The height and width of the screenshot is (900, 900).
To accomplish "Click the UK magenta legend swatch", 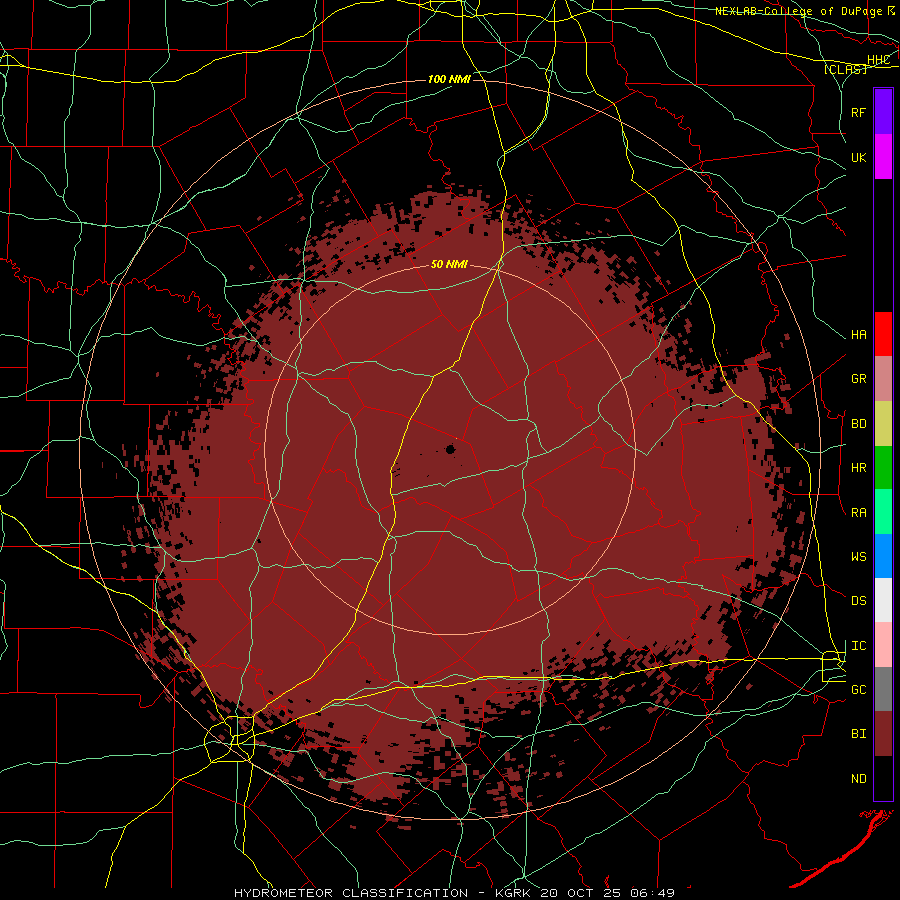I will coord(883,157).
